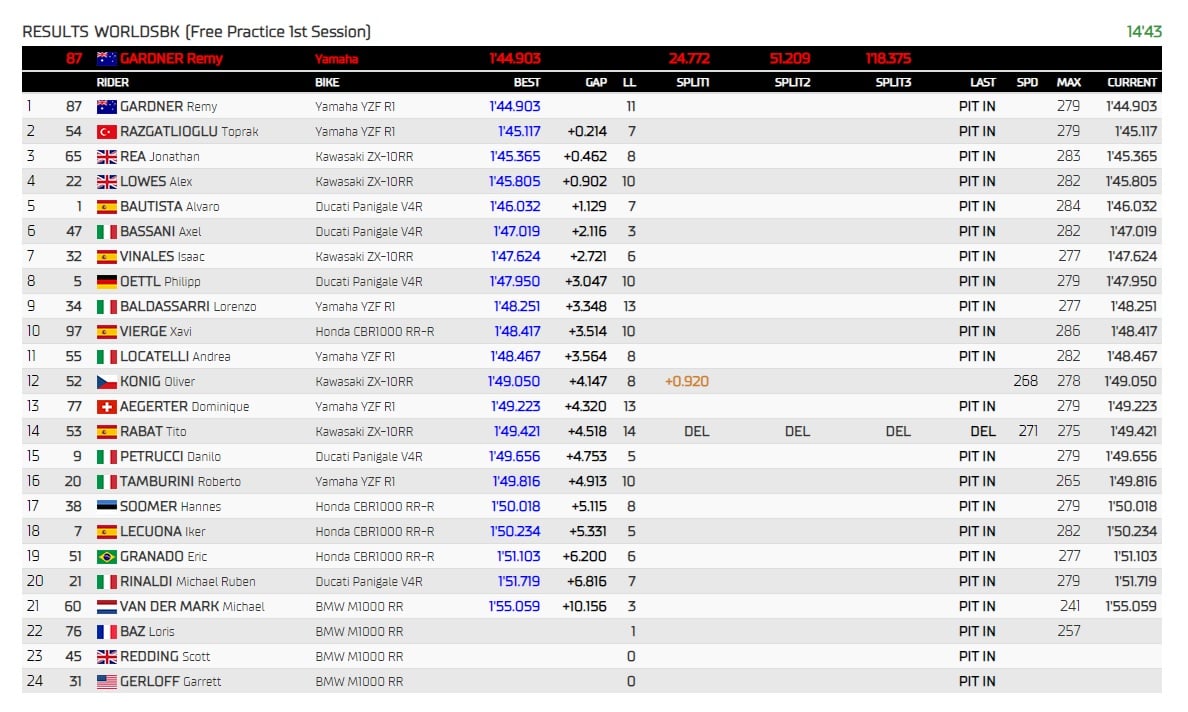Click the LL column header
Screen dimensions: 1188x712
click(x=630, y=82)
